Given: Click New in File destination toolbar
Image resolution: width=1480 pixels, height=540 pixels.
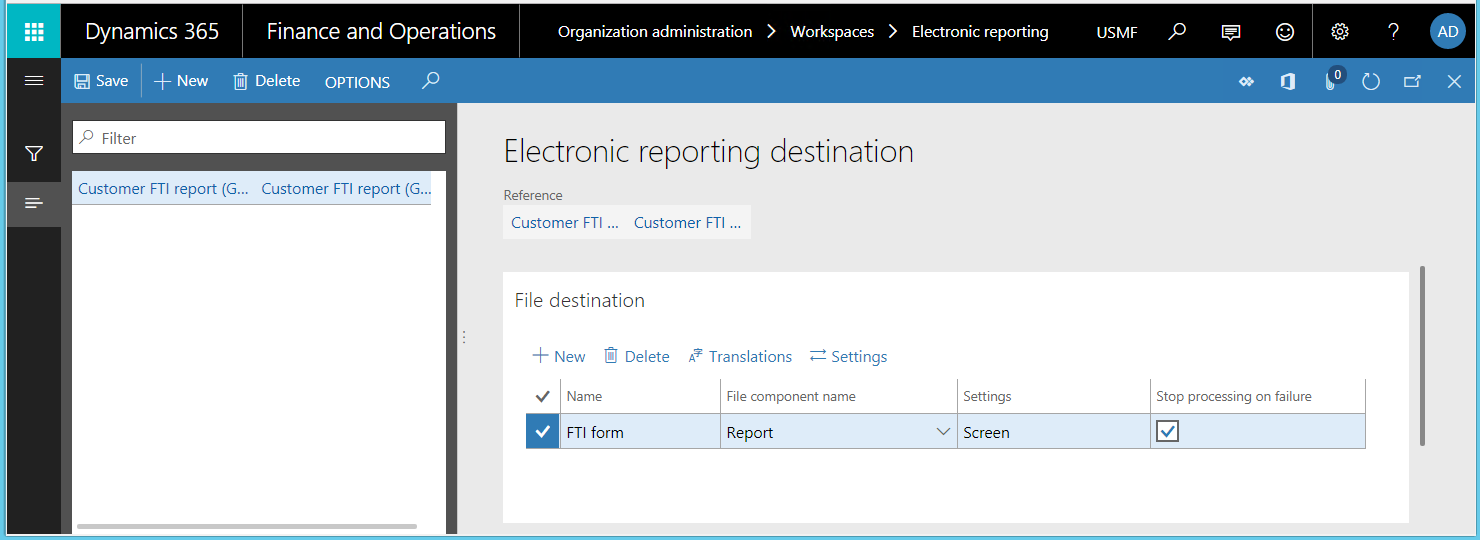Looking at the screenshot, I should 559,356.
